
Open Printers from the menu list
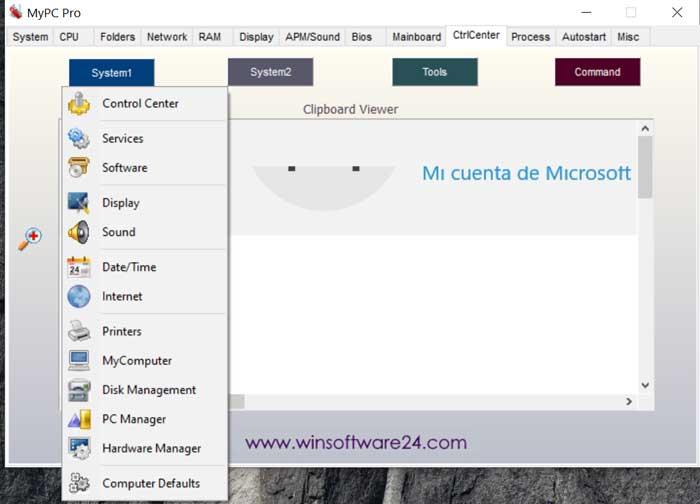pos(145,331)
